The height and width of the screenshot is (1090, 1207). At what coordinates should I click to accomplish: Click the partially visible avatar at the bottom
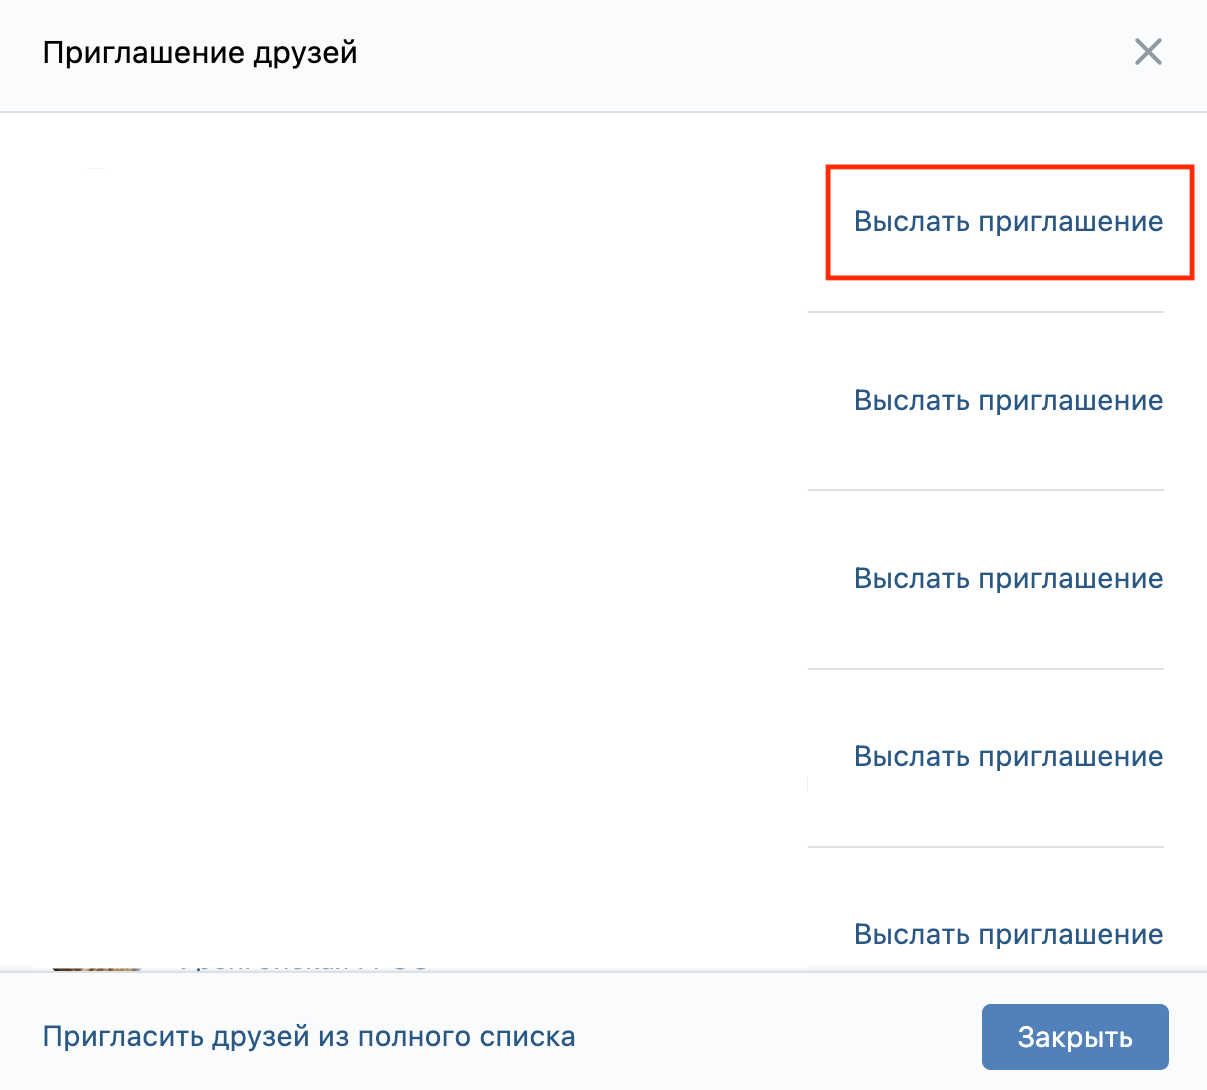[96, 966]
